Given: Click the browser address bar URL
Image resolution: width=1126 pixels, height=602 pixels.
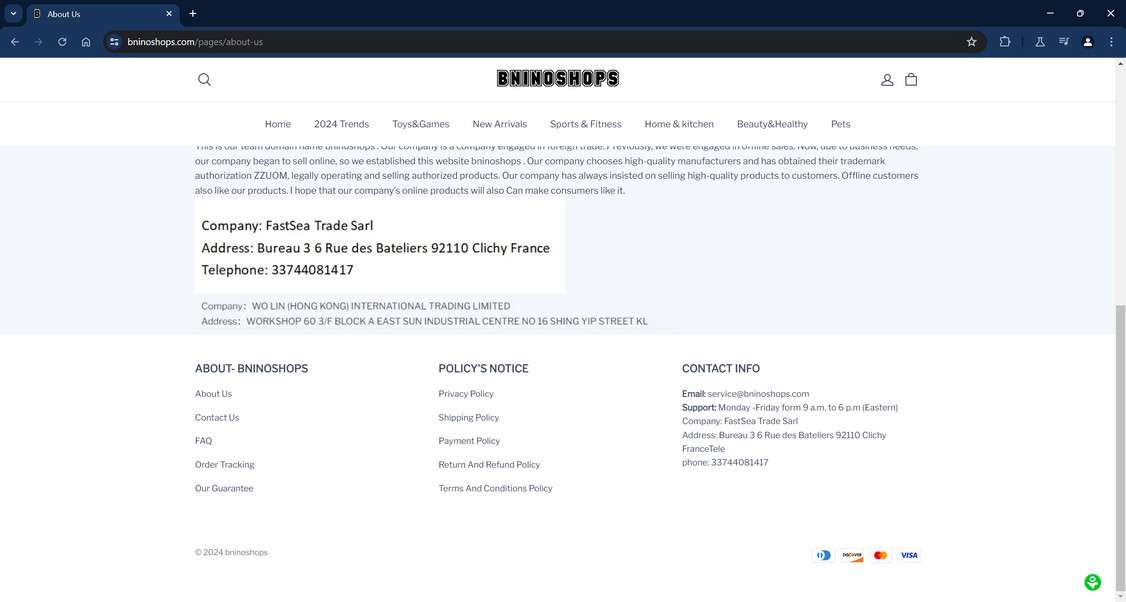Looking at the screenshot, I should coord(195,42).
